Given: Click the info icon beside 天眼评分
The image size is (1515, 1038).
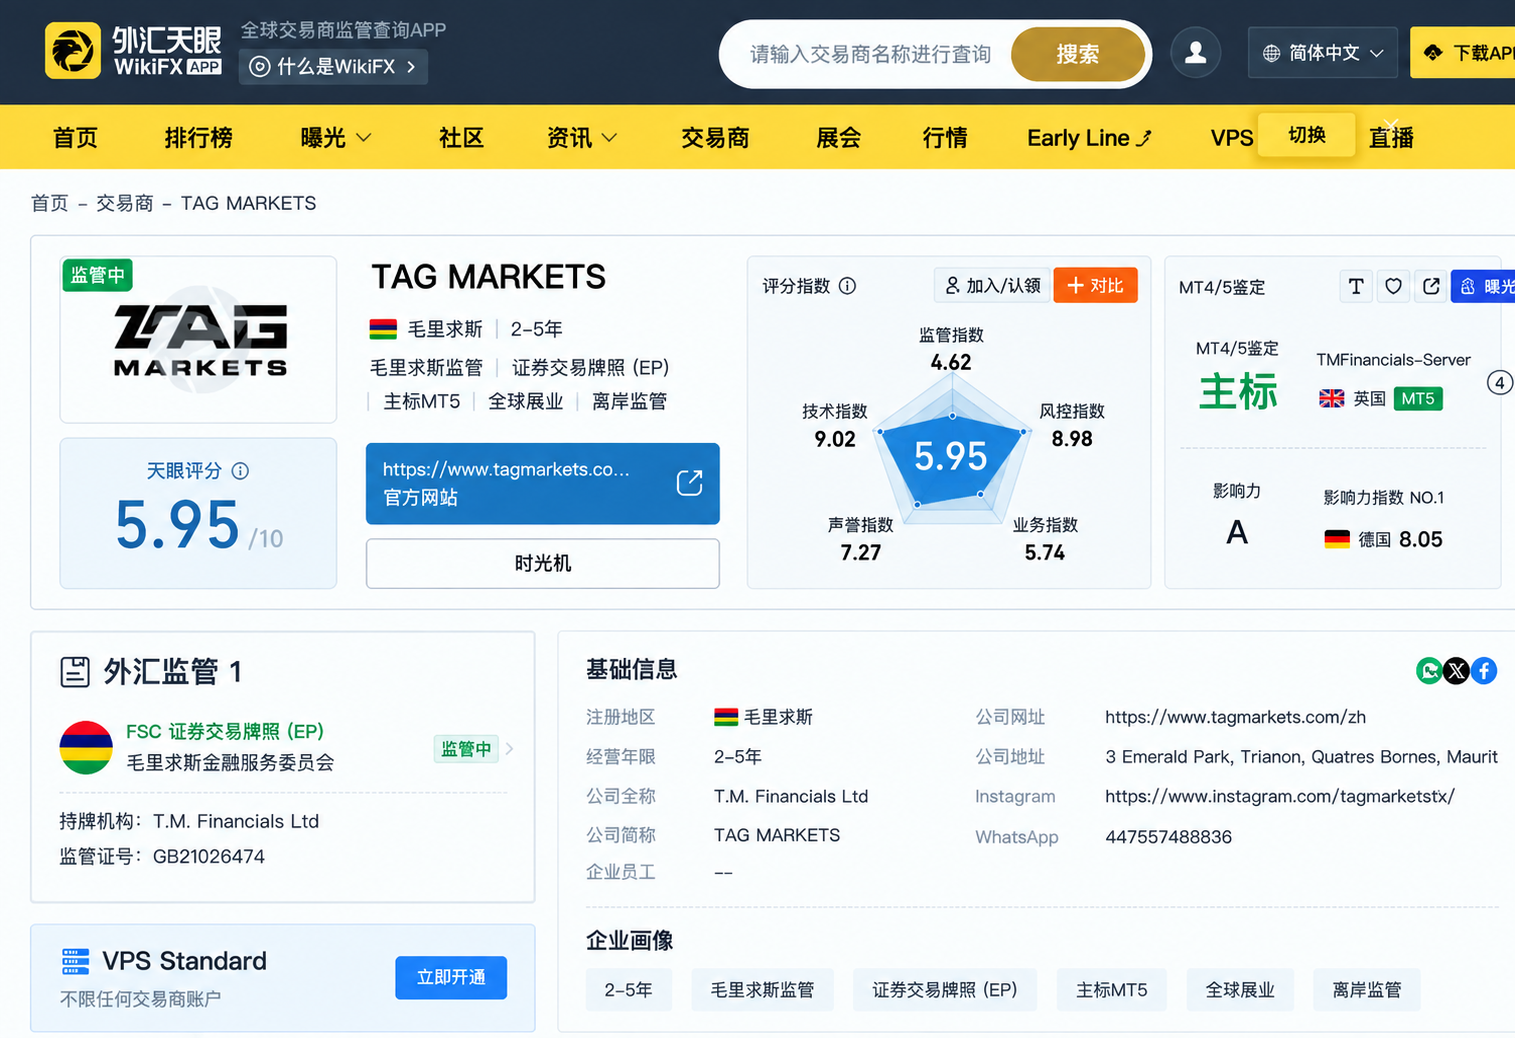Looking at the screenshot, I should [x=240, y=471].
